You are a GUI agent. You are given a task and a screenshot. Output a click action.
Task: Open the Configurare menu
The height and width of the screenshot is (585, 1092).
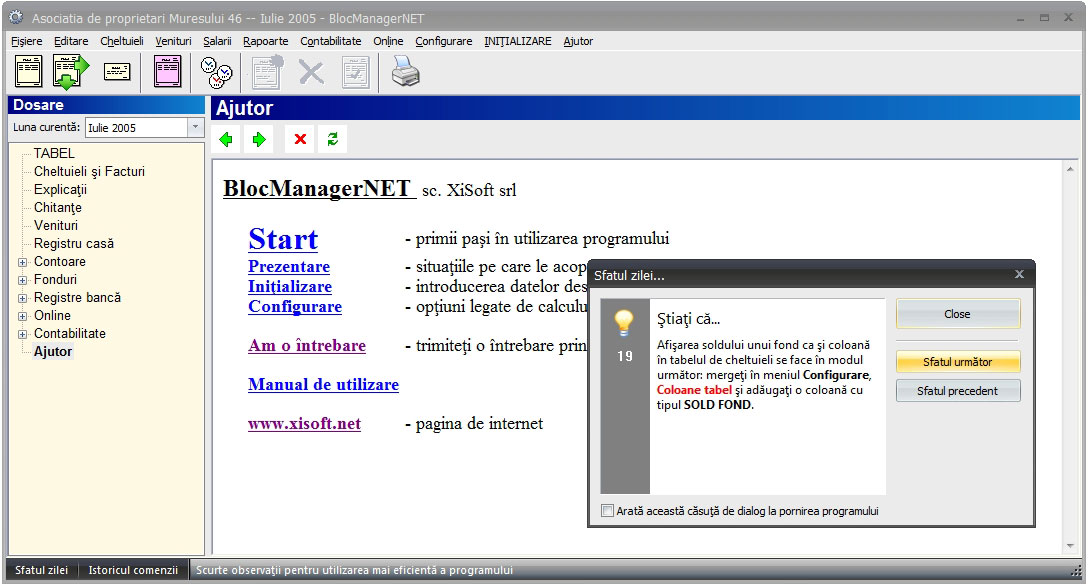point(443,41)
